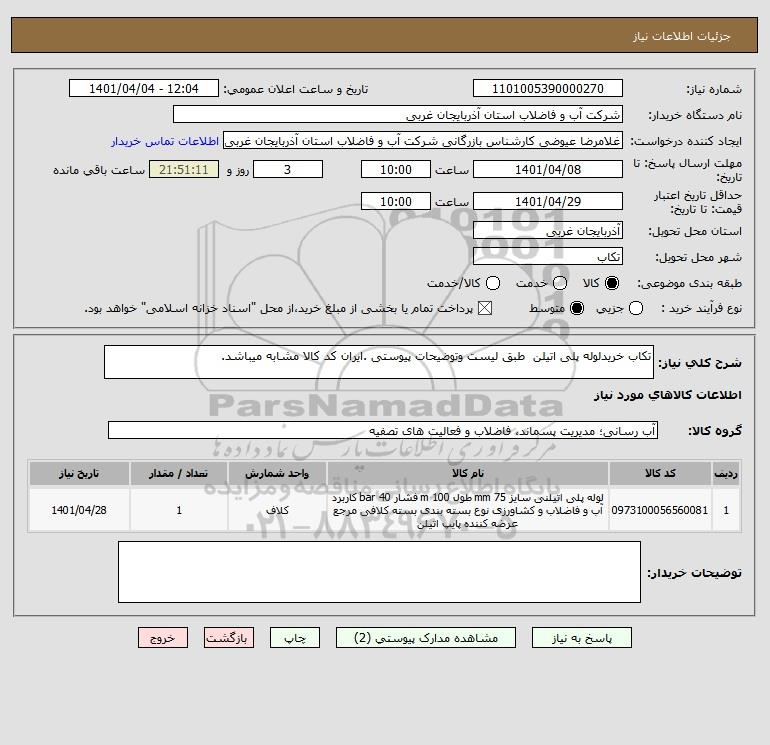Select the خدمت radio button
The image size is (770, 745).
pyautogui.click(x=560, y=283)
